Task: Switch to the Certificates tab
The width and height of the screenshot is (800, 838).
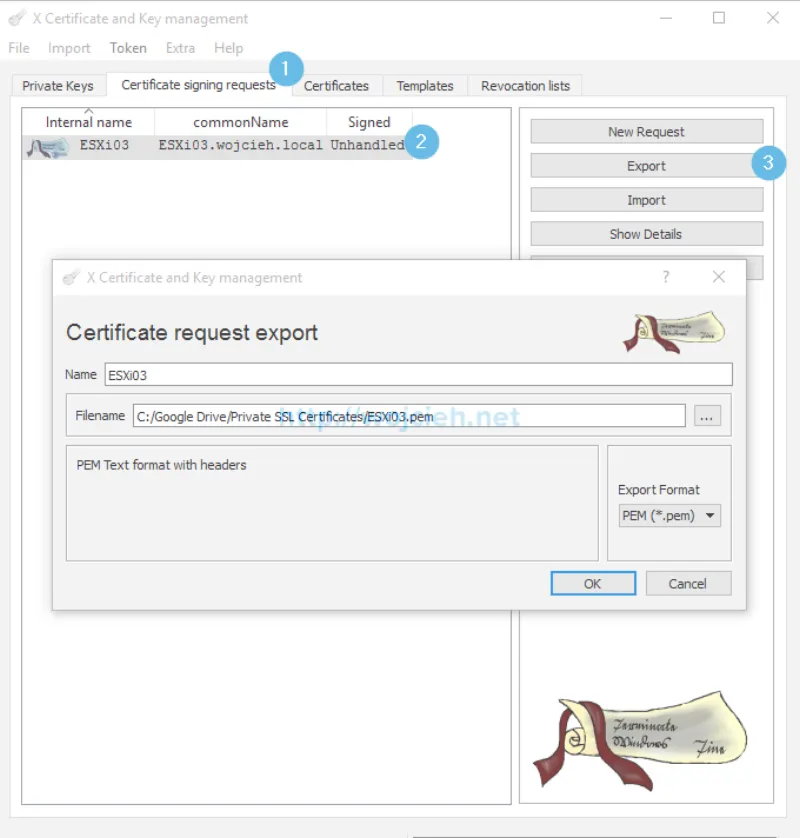Action: coord(337,86)
